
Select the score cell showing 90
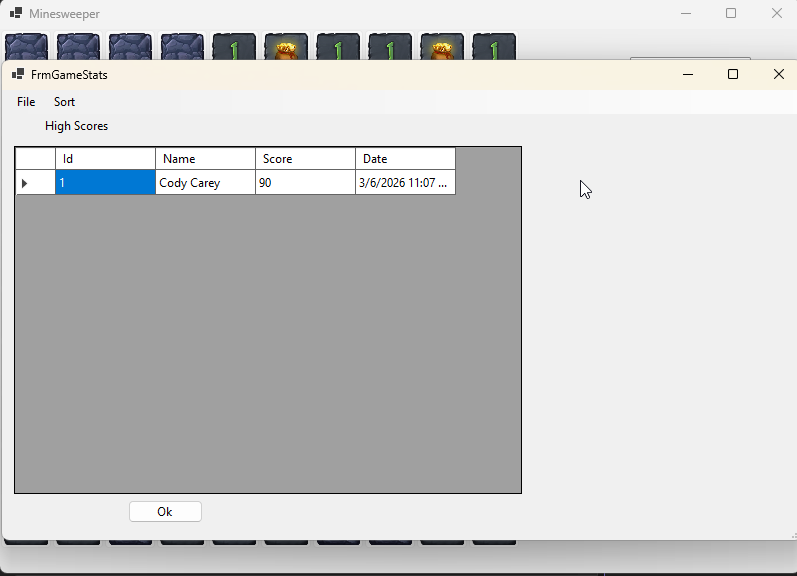click(305, 183)
